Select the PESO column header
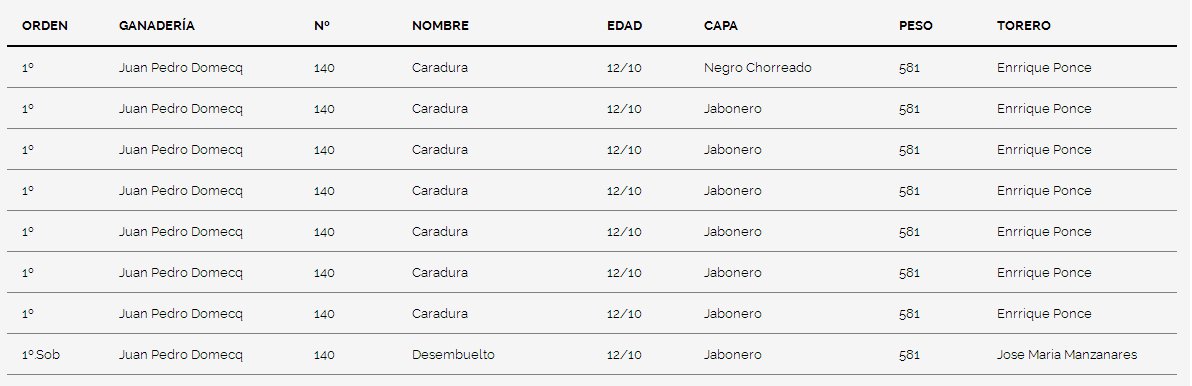 915,26
